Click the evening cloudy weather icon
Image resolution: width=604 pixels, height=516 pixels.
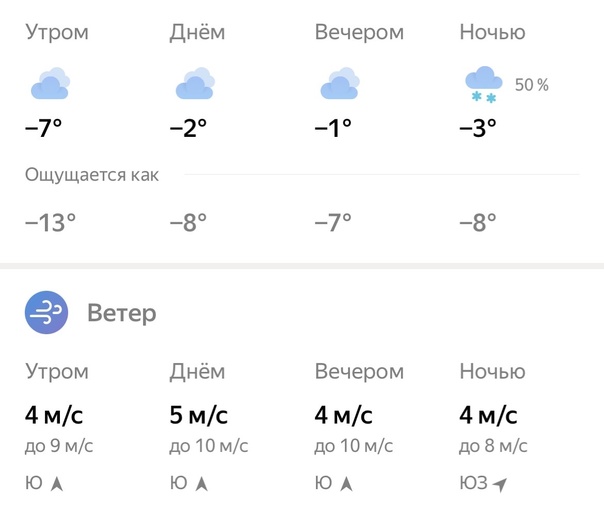[x=340, y=84]
